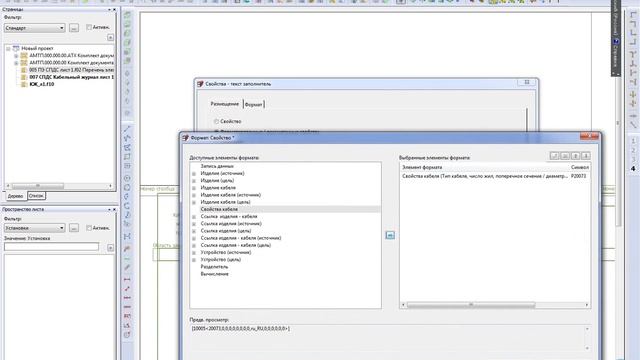Focus the Значение: Установка input field
Screen dimensions: 640x360
coord(51,247)
